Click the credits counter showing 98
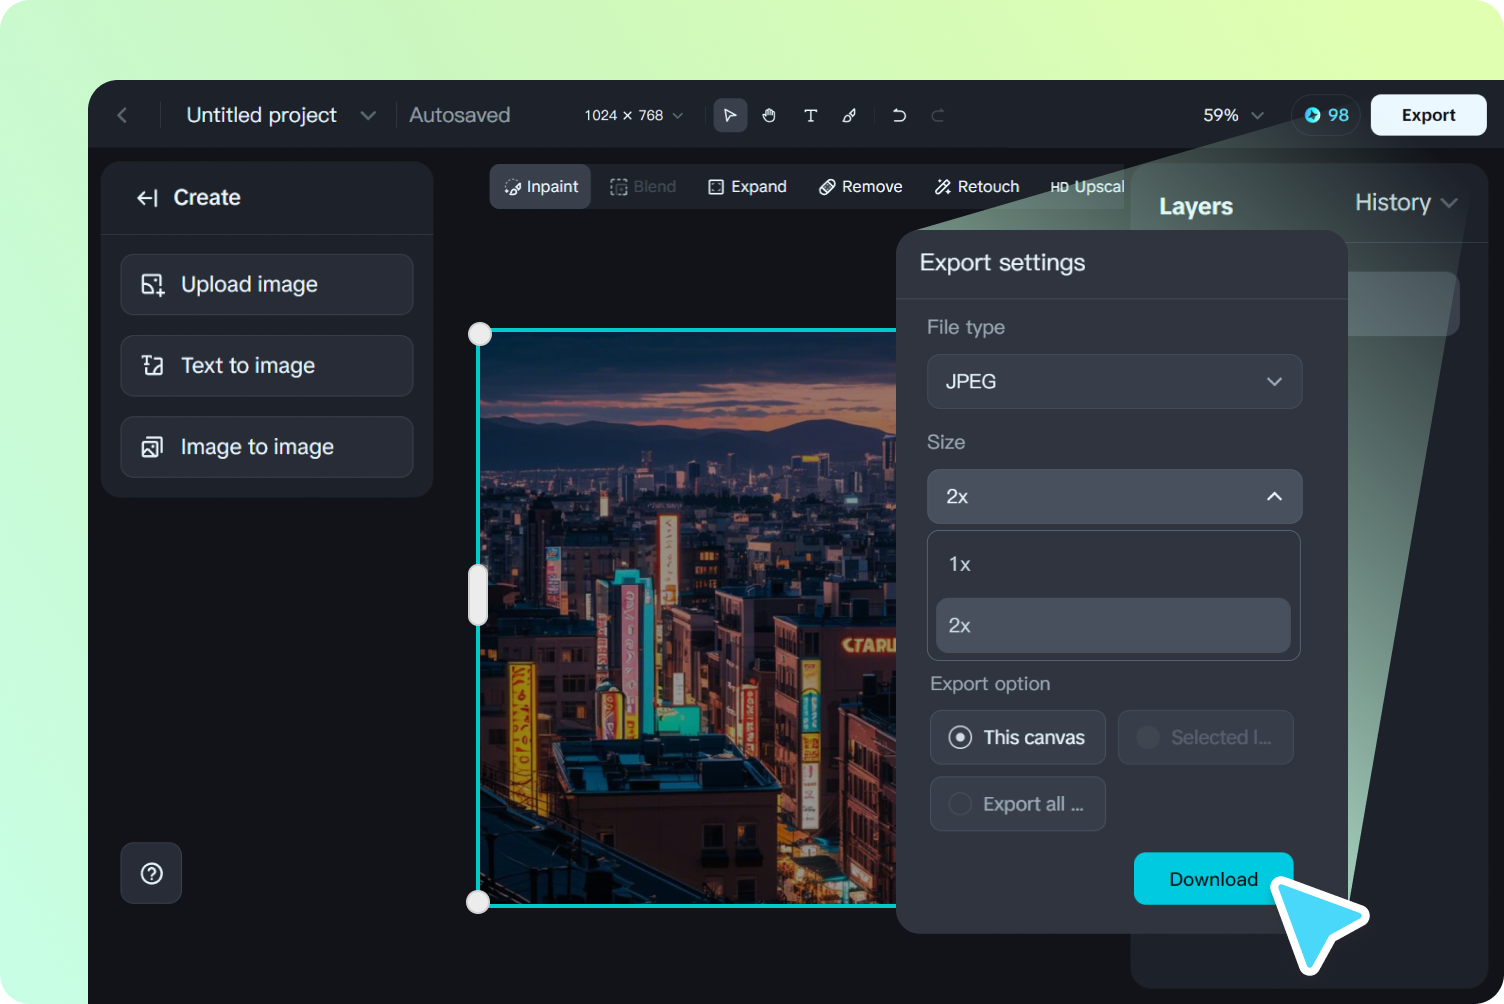Screen dimensions: 1504x1004 coord(1326,115)
